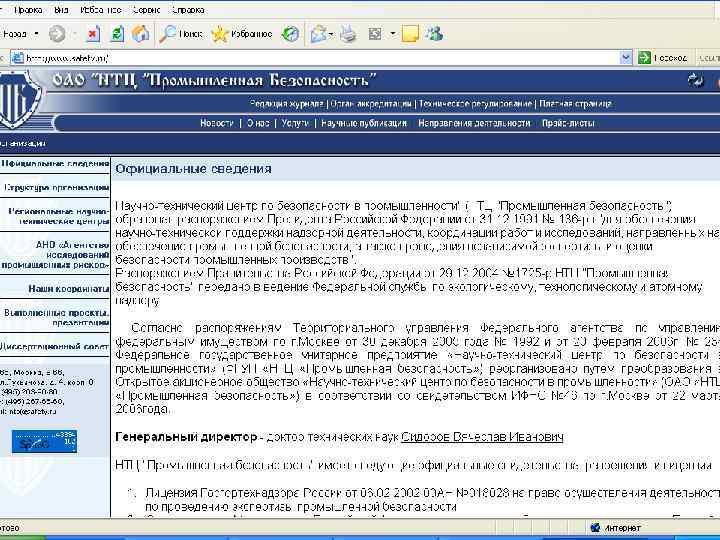720x540 pixels.
Task: Select Официальные сведения in the sidebar
Action: [x=55, y=163]
